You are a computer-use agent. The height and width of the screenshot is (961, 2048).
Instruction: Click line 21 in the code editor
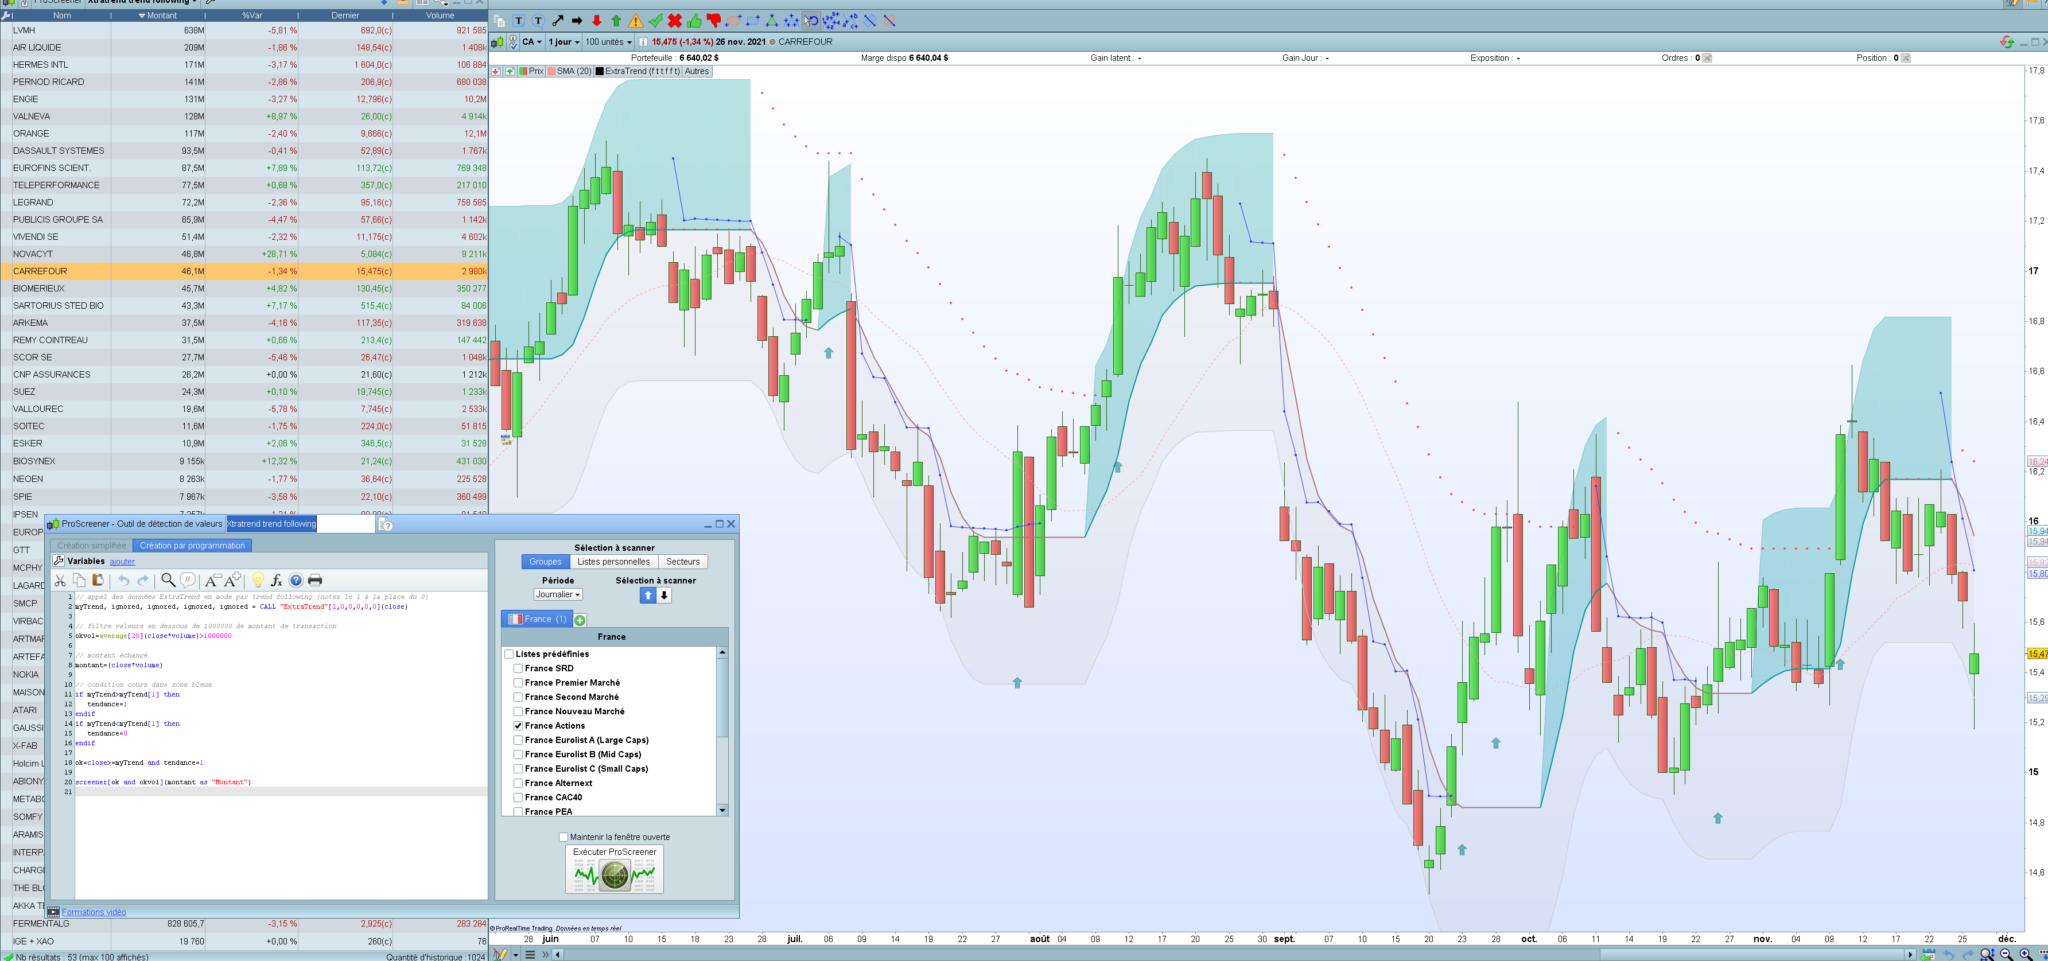click(280, 792)
